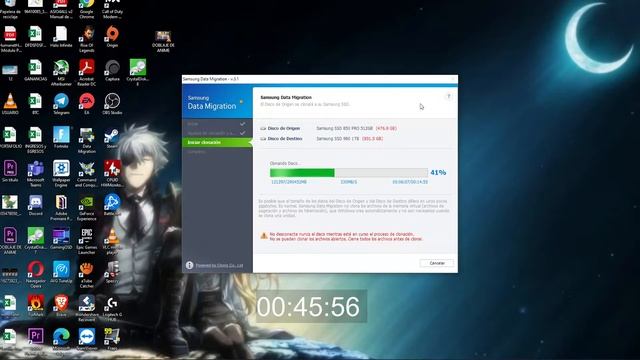640x360 pixels.
Task: Open Acrobat Reader DC shortcut
Action: 87,73
